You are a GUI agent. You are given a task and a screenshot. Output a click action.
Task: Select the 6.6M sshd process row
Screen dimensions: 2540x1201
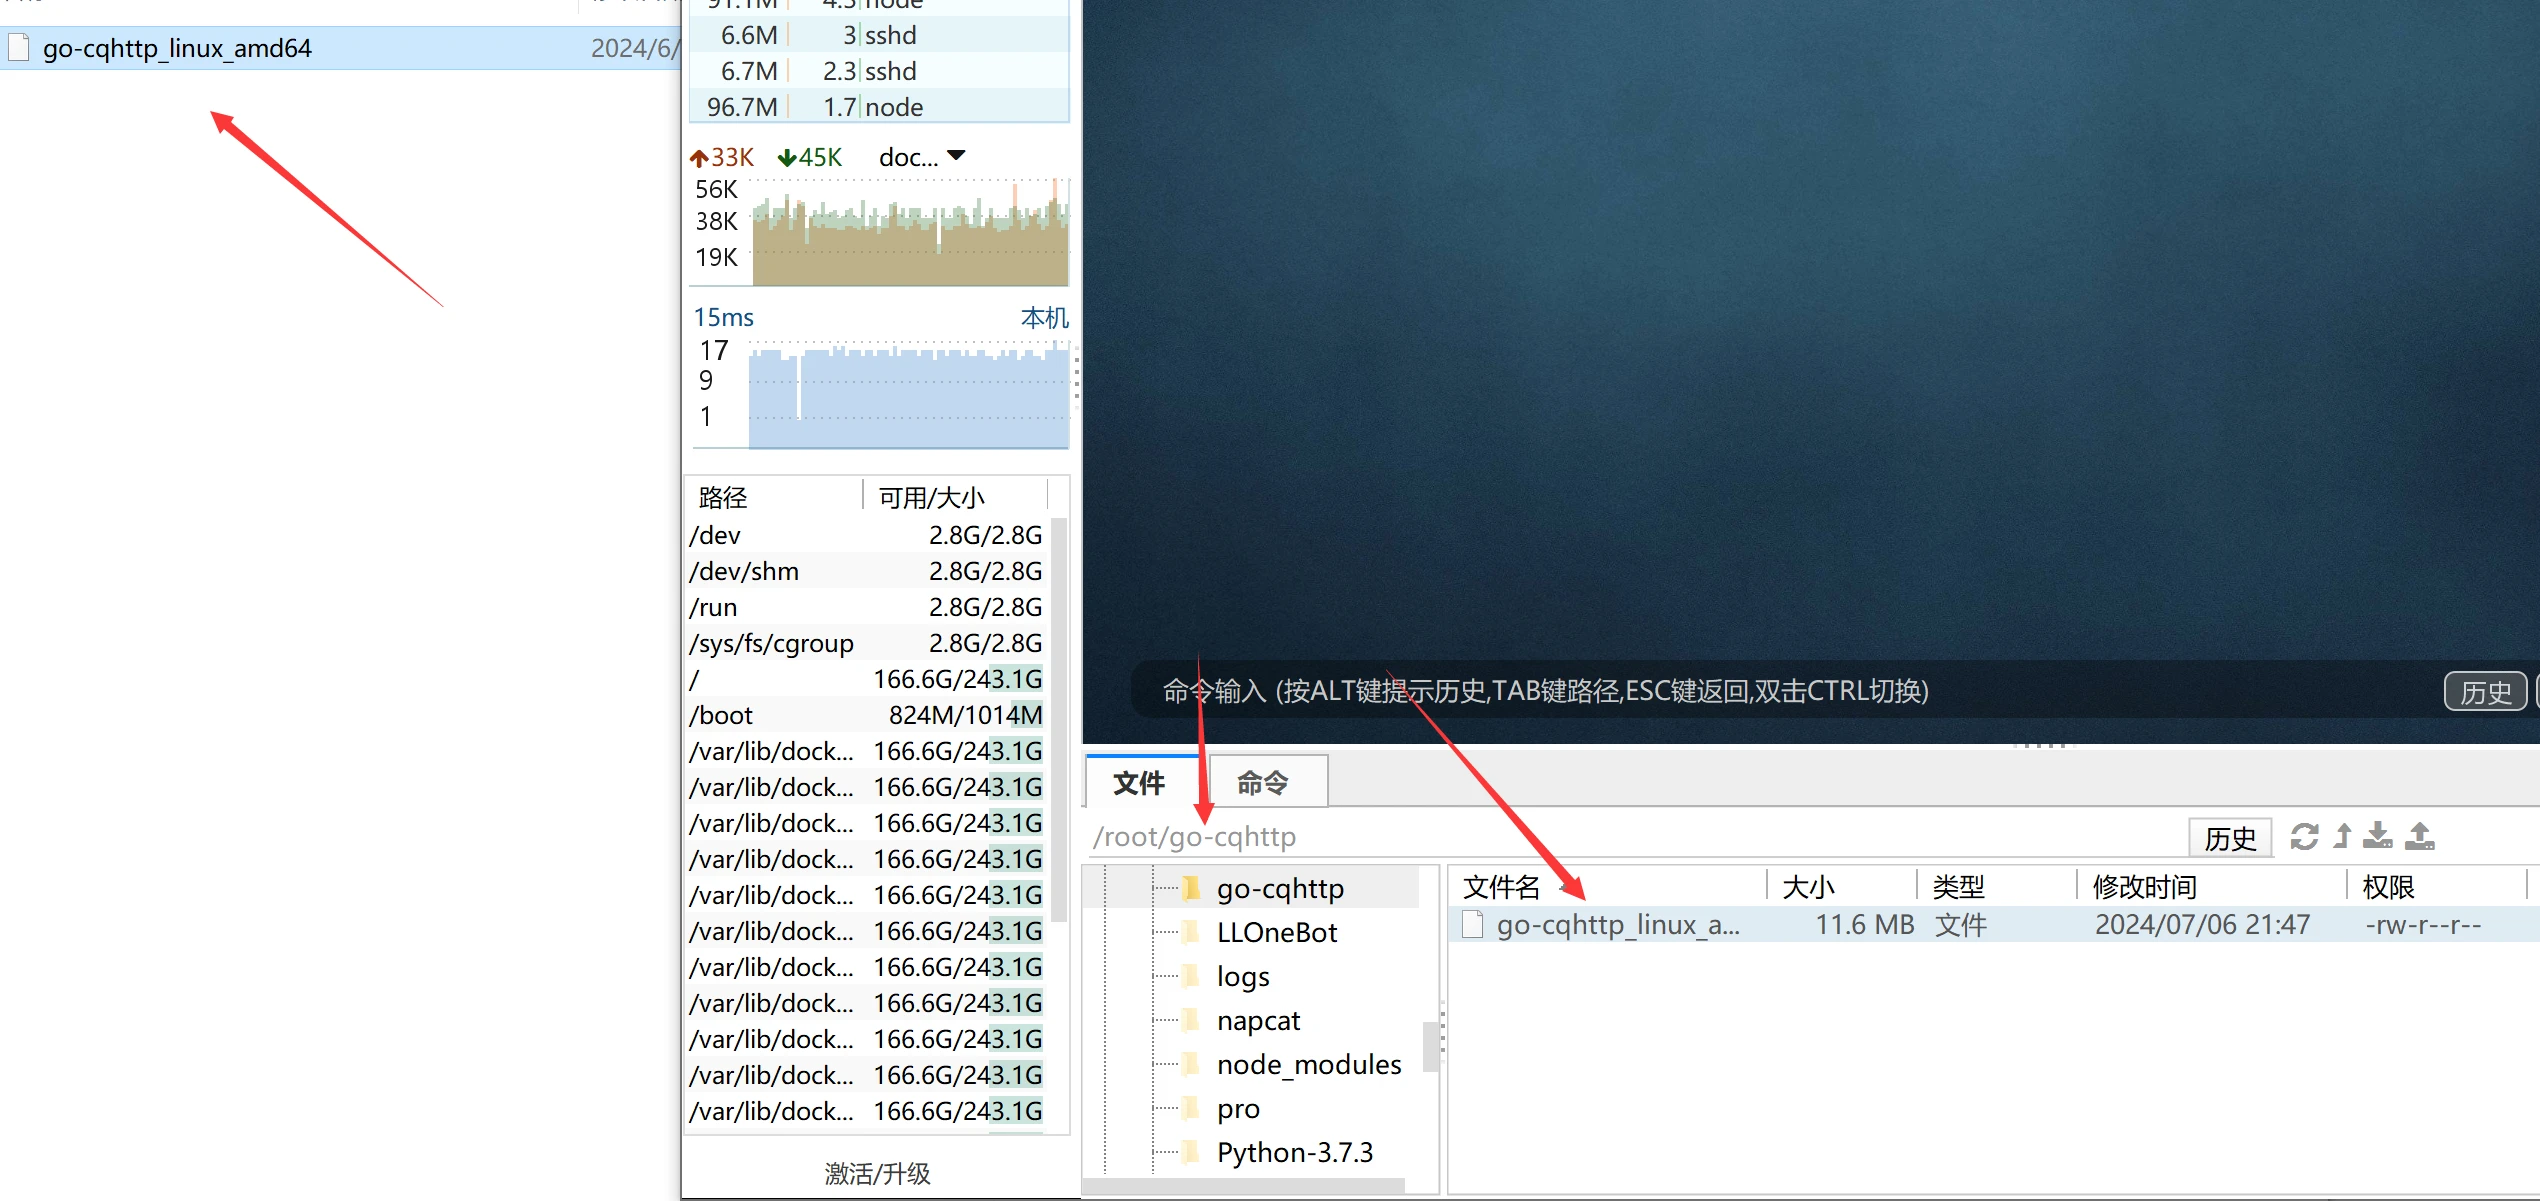coord(880,35)
